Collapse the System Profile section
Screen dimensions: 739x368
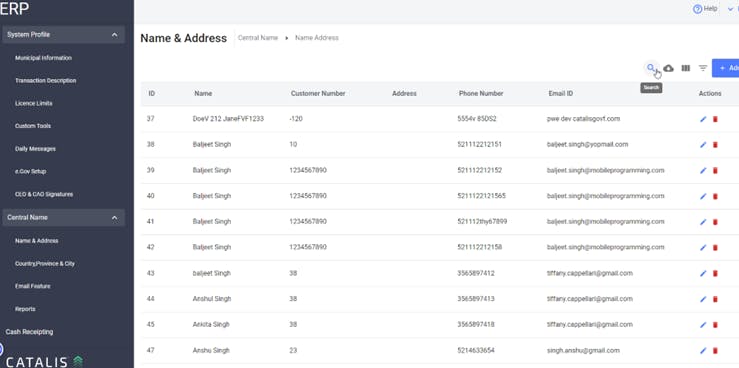[115, 35]
